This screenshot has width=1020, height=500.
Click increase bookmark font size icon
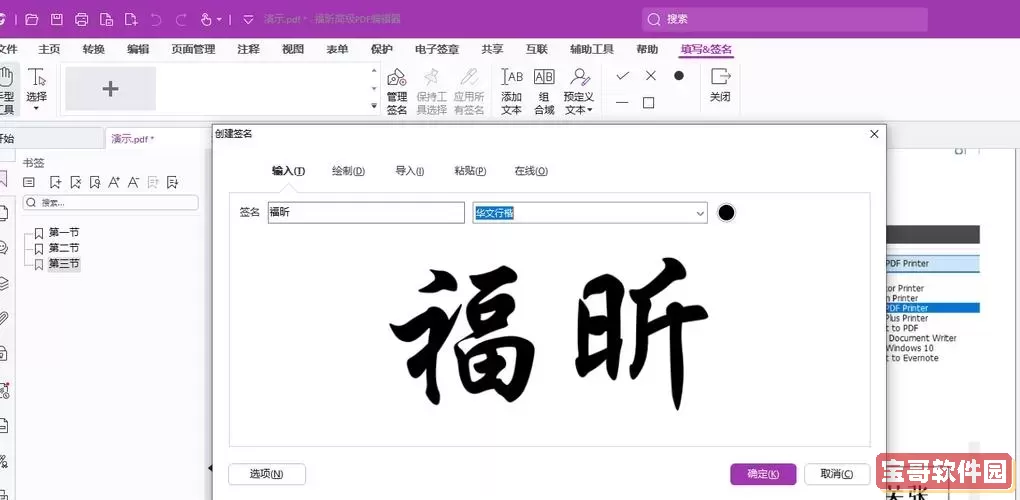[x=114, y=182]
